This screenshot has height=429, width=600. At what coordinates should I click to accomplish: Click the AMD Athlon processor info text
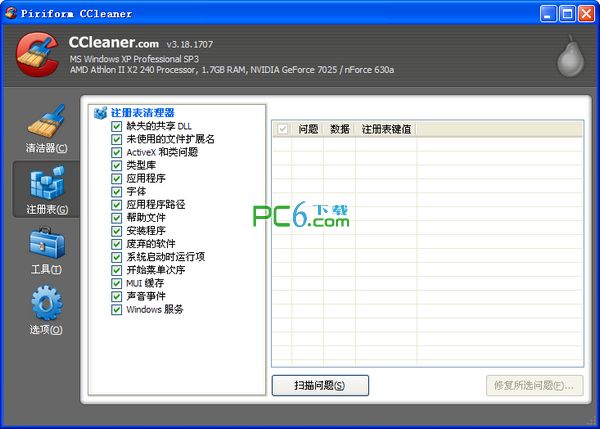[x=232, y=70]
